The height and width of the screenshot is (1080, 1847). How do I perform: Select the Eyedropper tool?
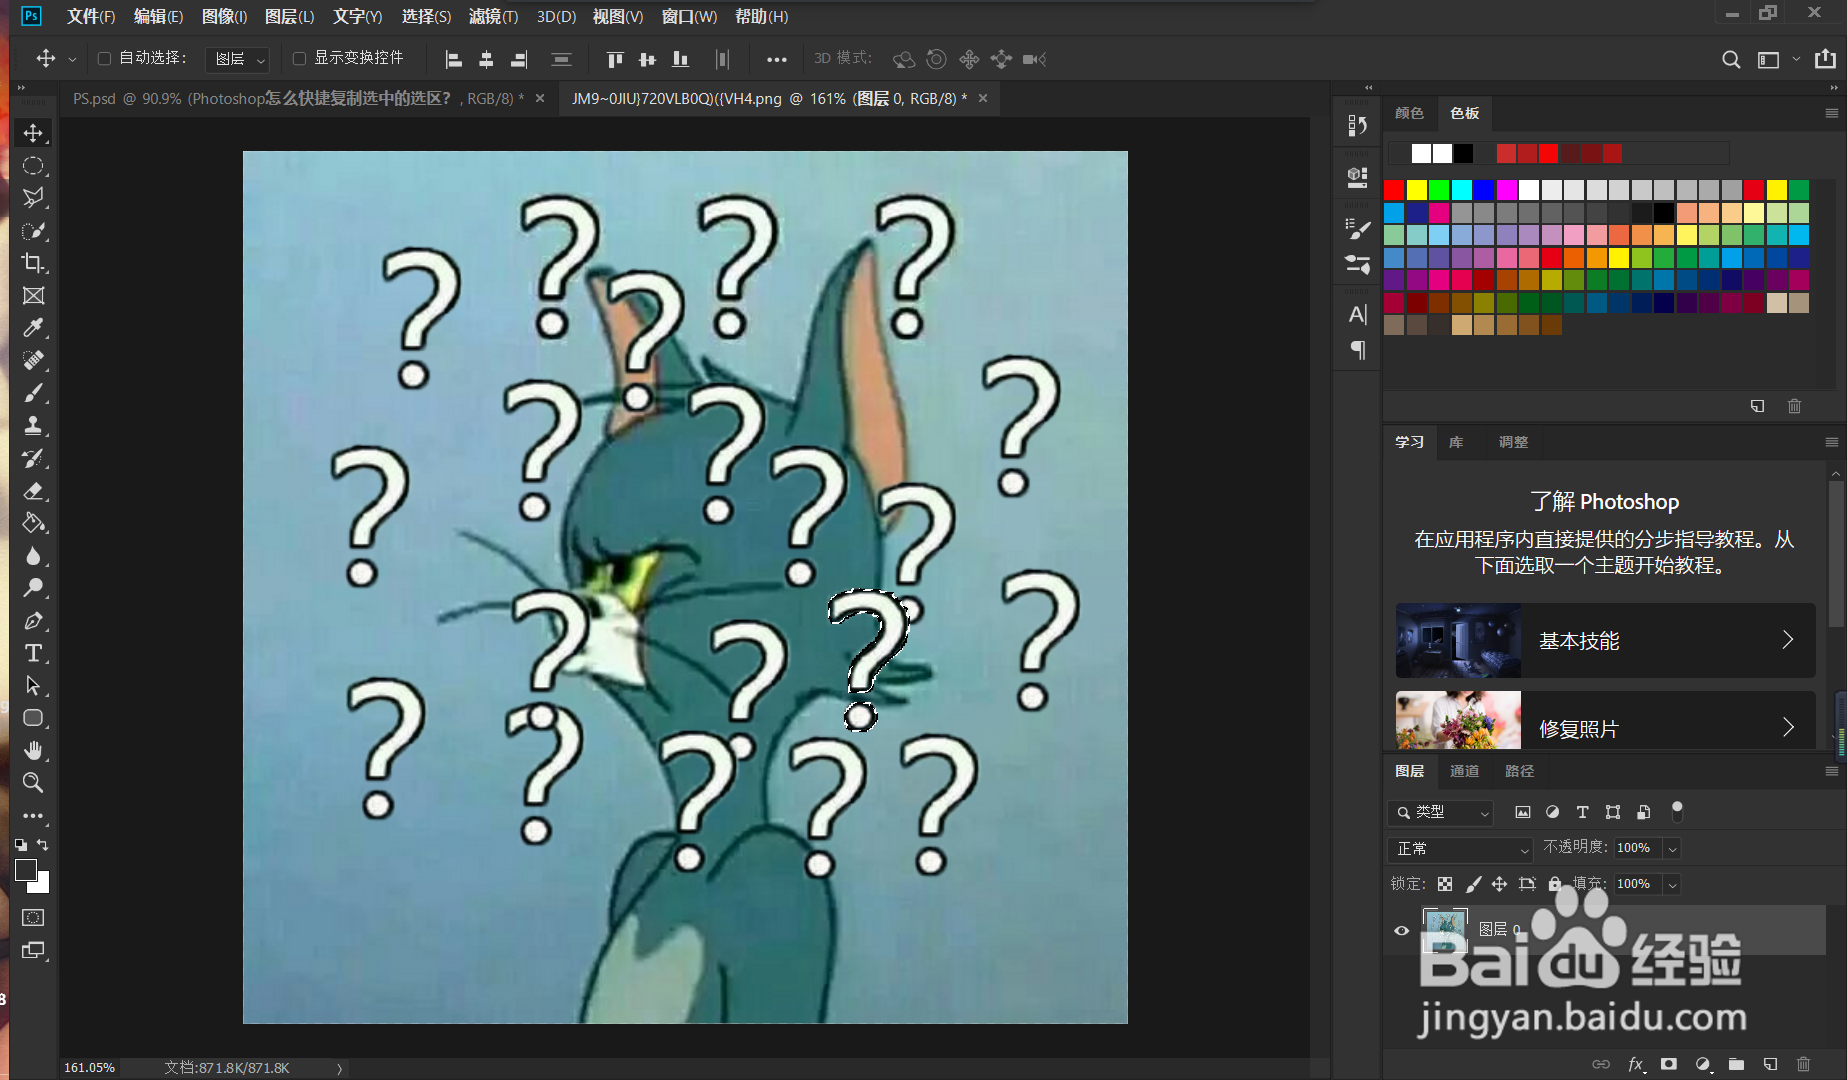pos(33,328)
